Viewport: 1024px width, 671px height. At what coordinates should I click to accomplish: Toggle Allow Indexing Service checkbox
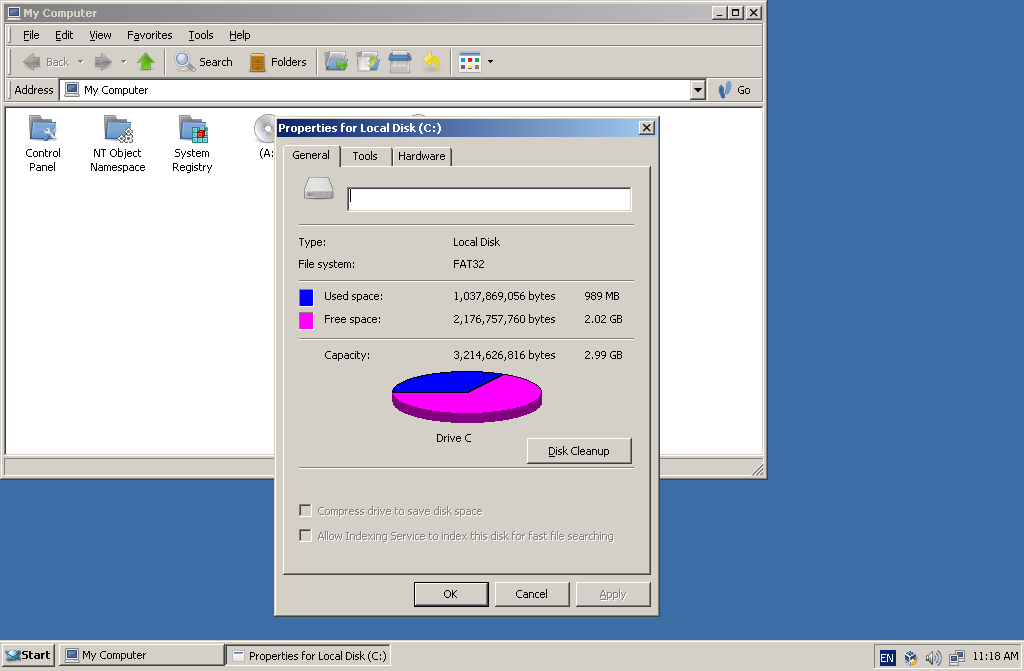(305, 535)
